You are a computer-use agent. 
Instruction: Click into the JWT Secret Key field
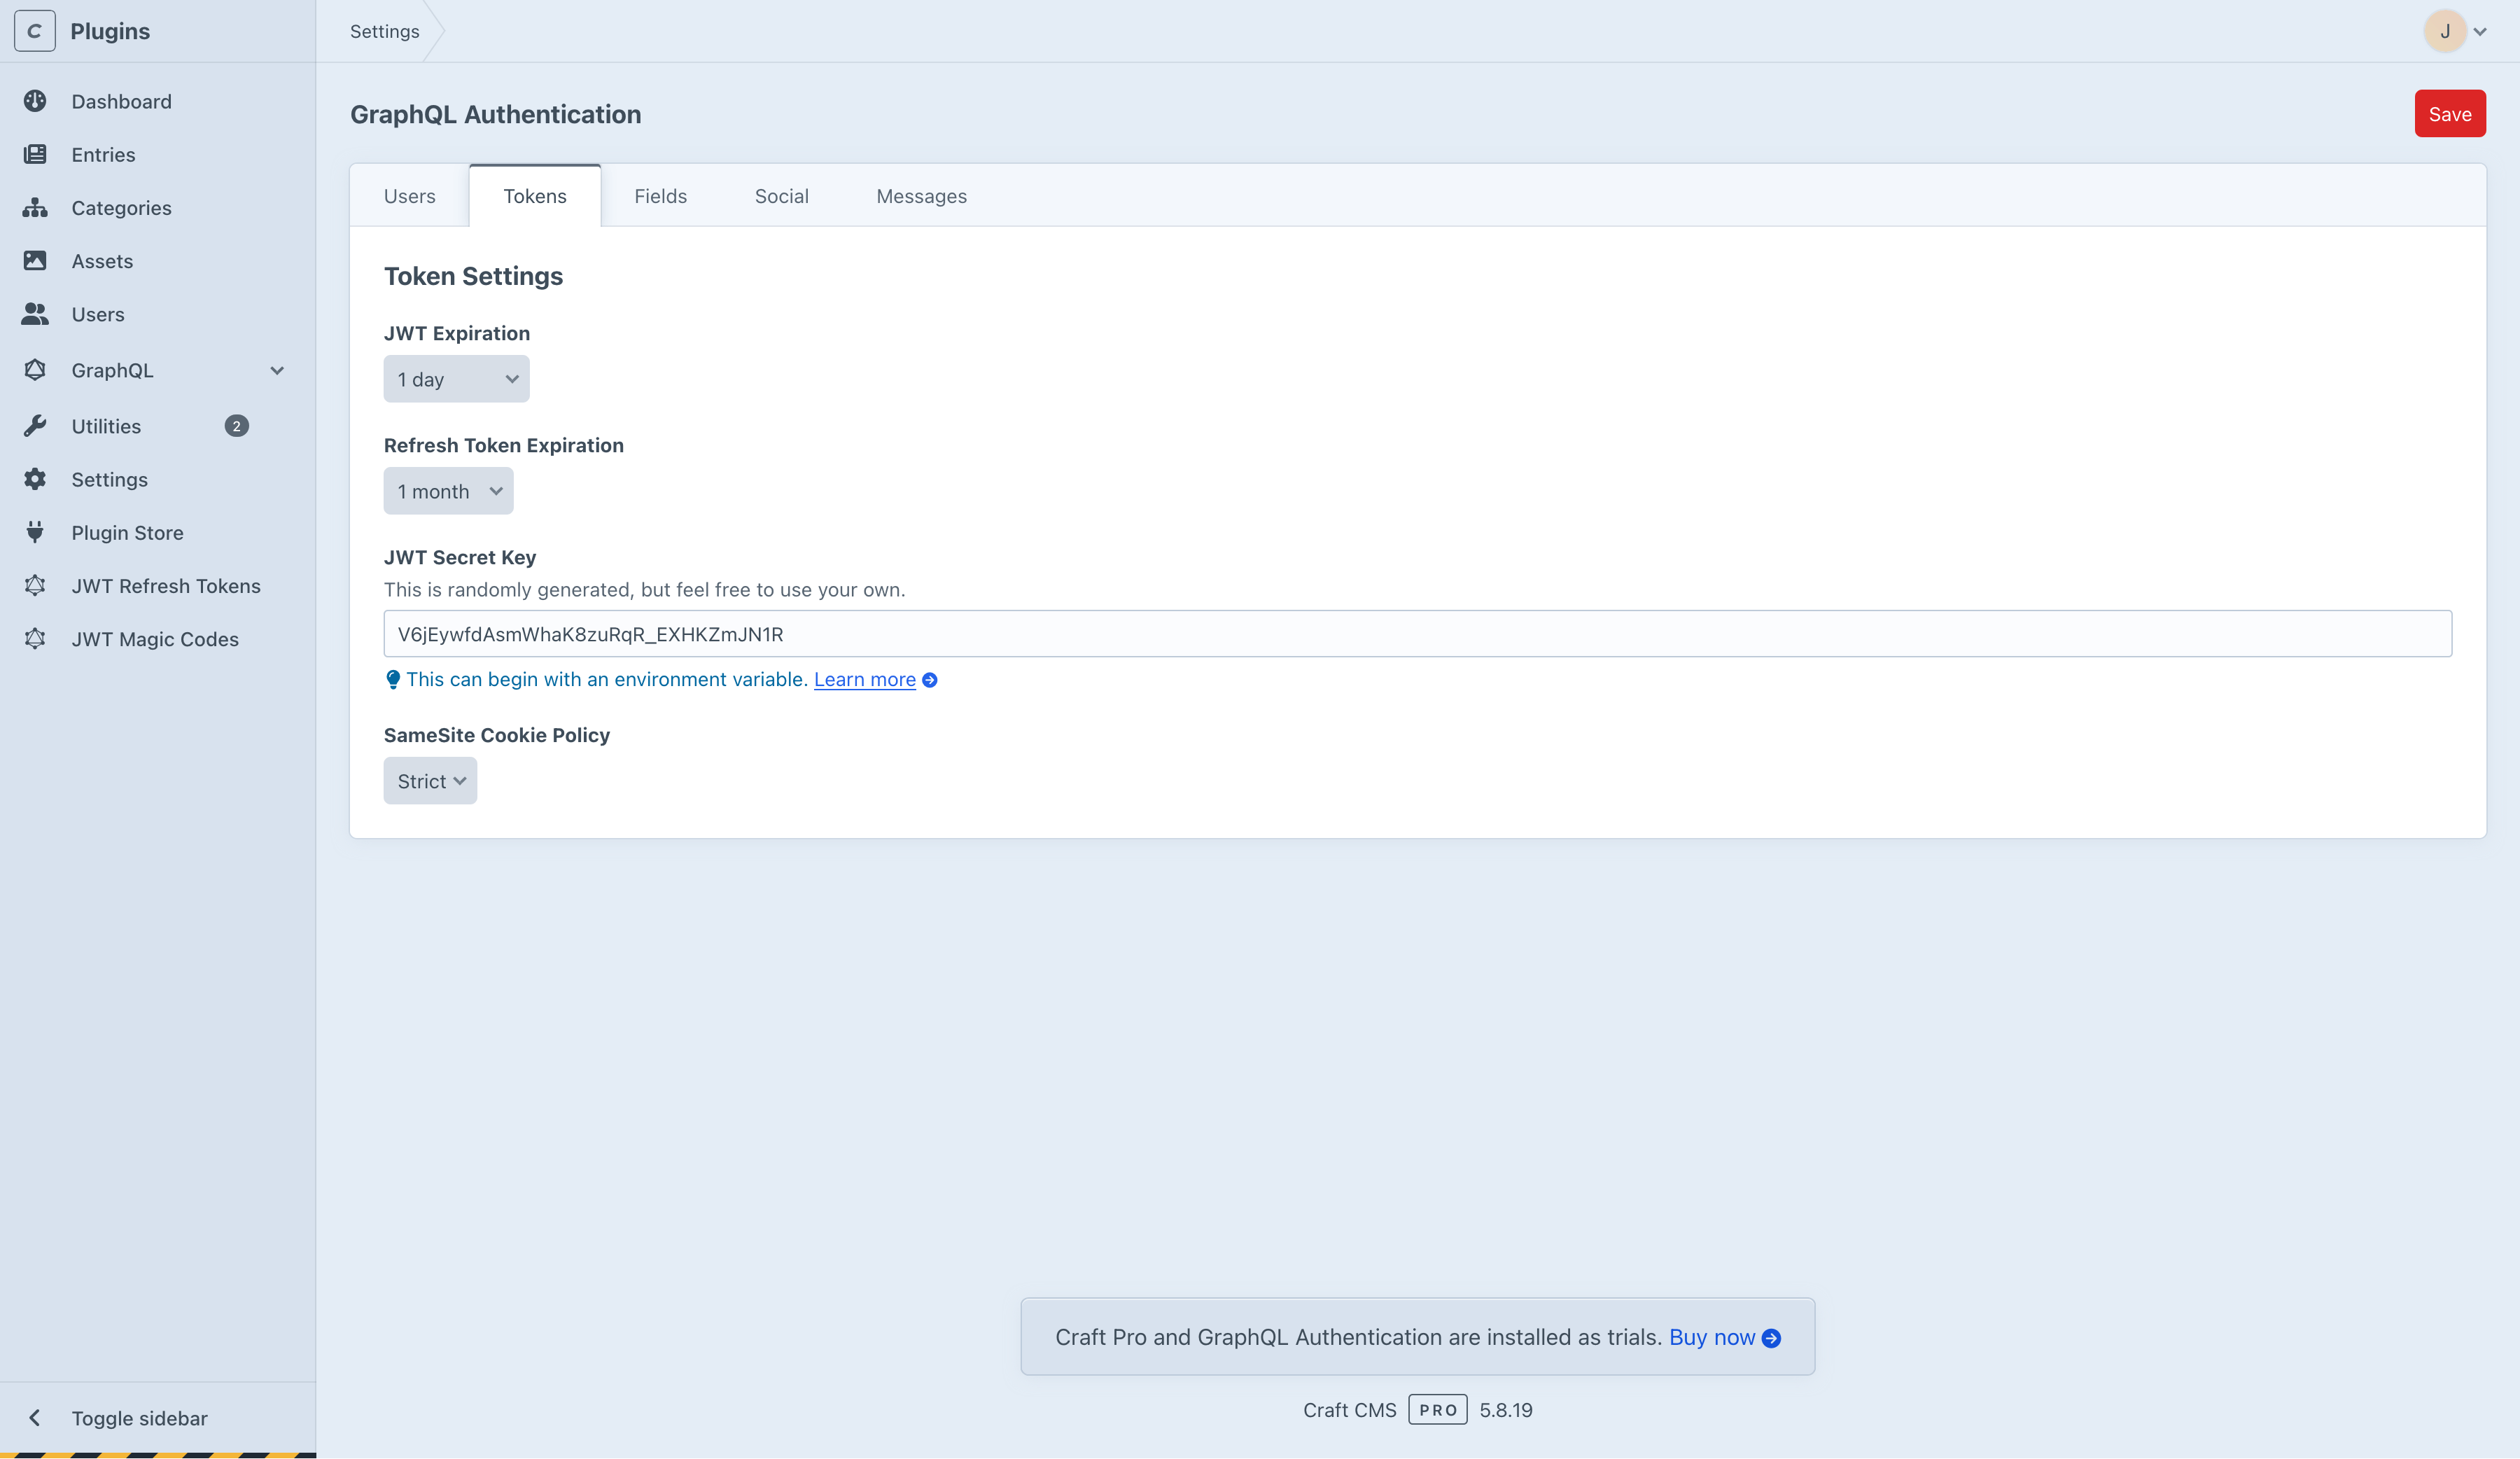[1416, 634]
